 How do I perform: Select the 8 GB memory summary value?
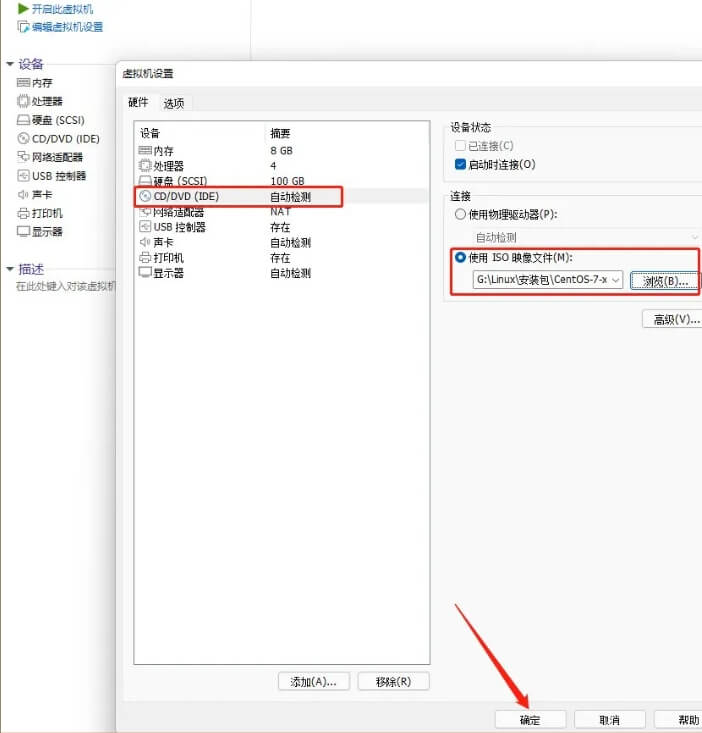tap(281, 151)
